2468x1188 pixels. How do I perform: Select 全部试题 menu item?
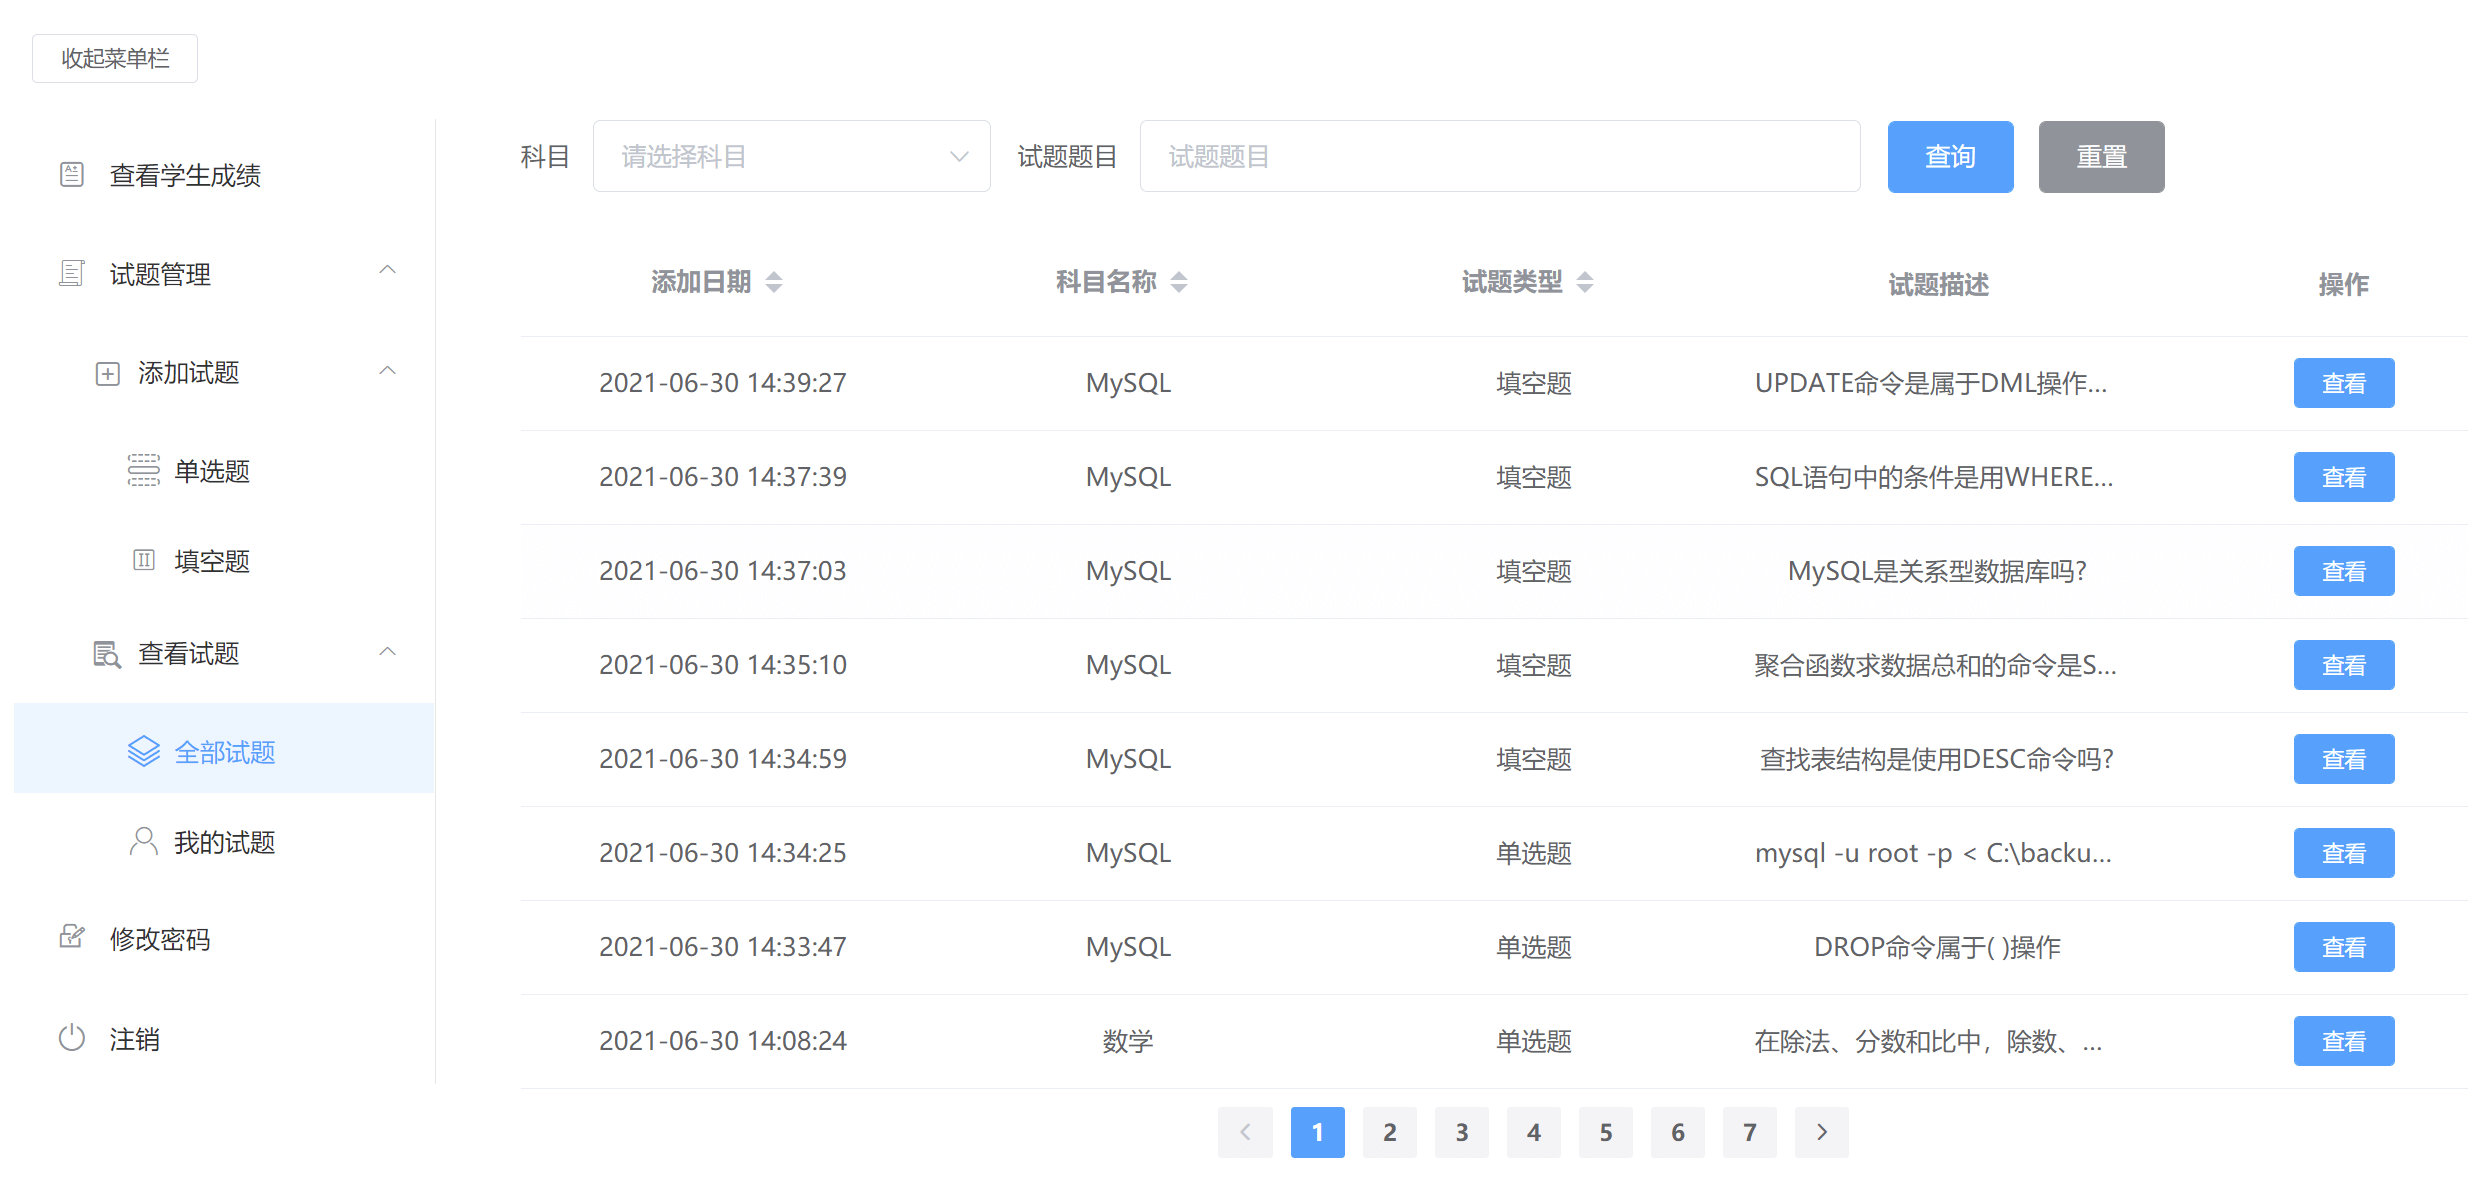(225, 748)
